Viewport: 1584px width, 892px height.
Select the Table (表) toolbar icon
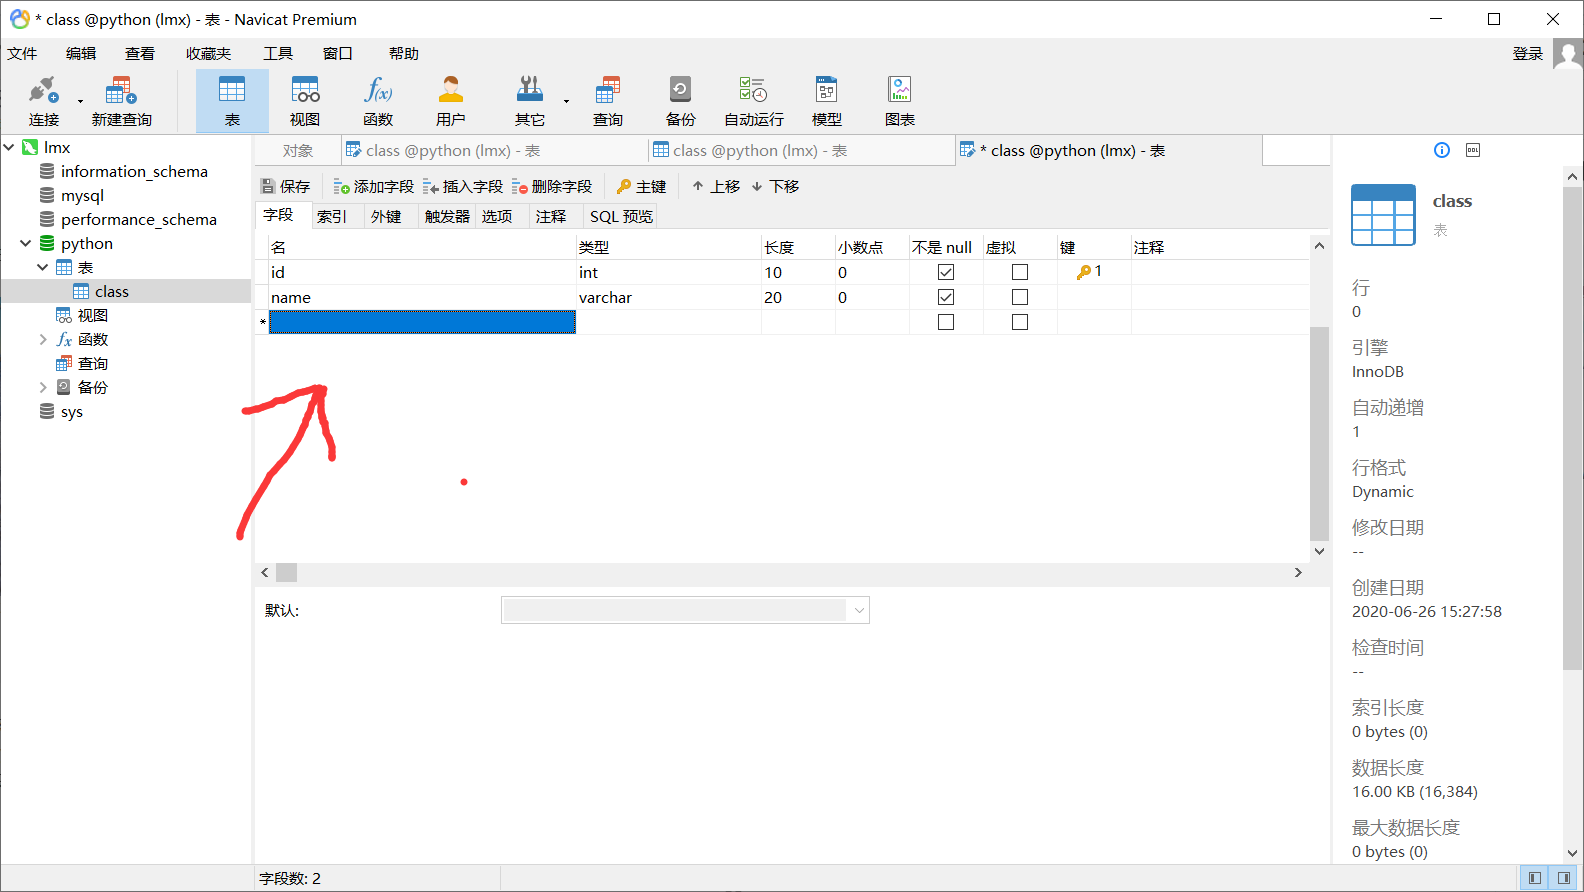coord(232,101)
